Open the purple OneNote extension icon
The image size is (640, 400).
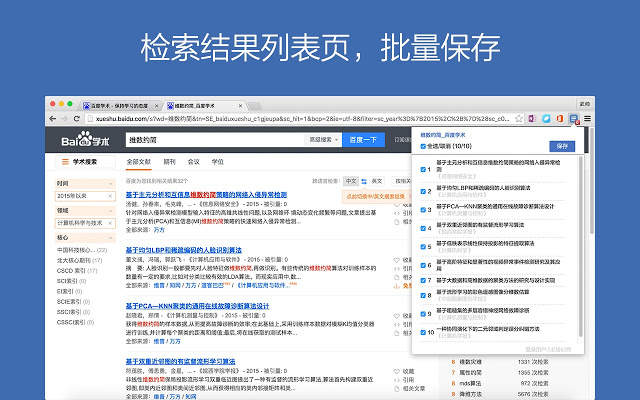[532, 119]
